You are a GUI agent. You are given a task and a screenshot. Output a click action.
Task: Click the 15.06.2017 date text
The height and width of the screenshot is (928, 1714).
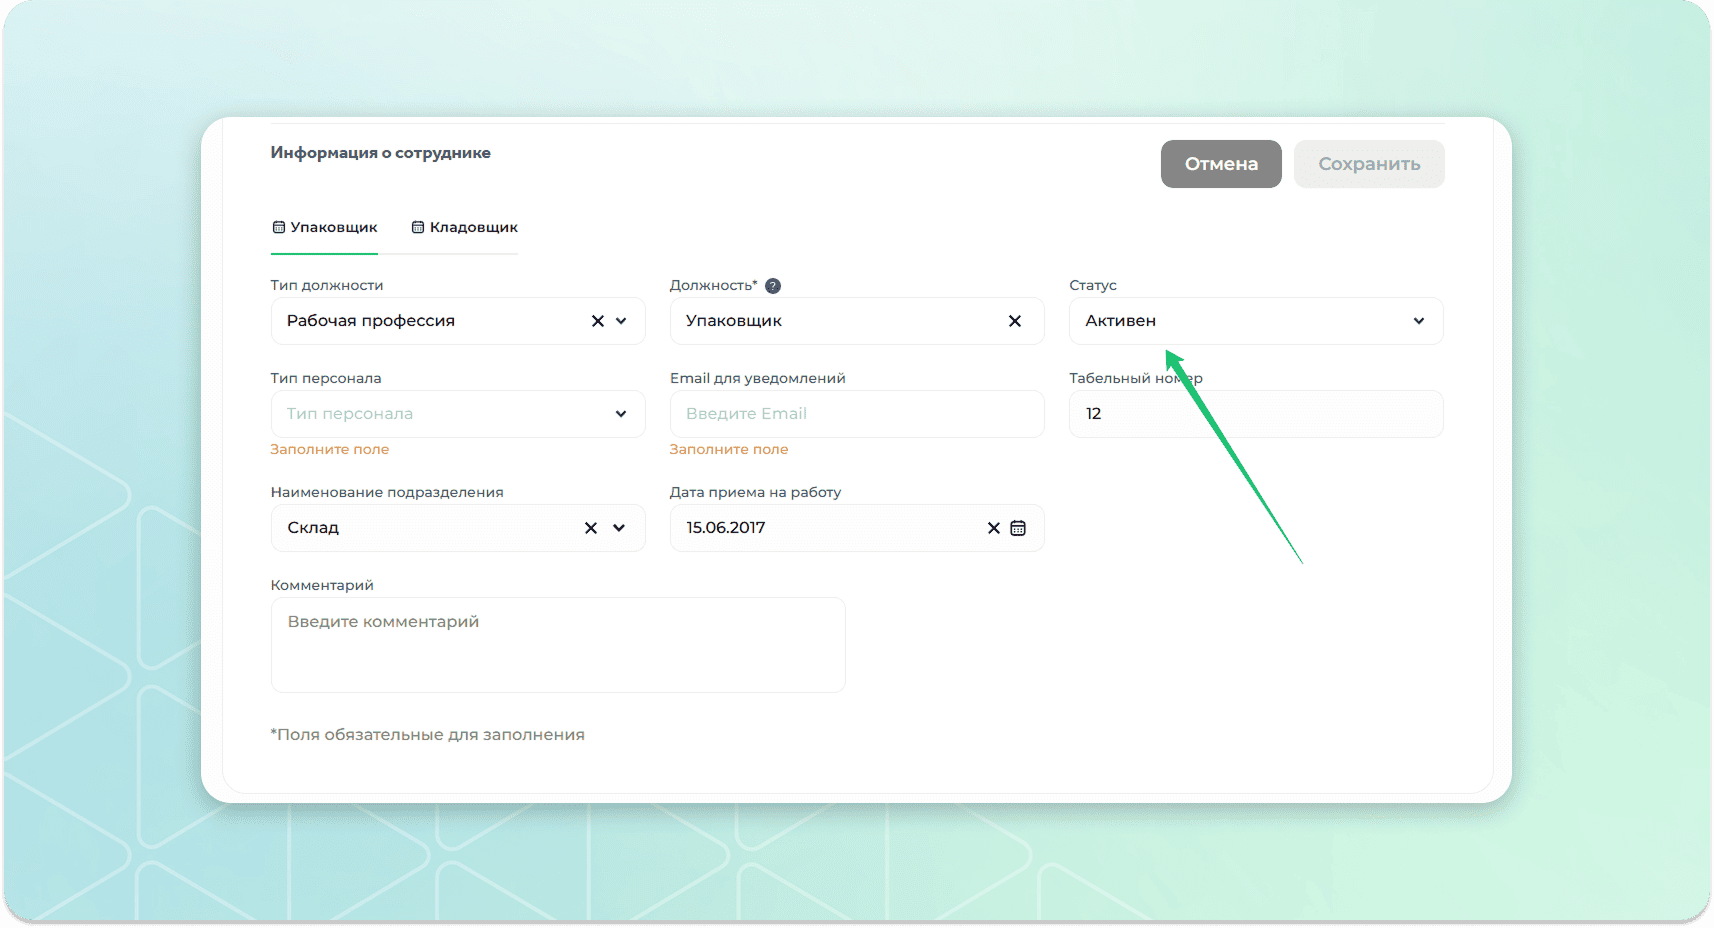tap(726, 528)
